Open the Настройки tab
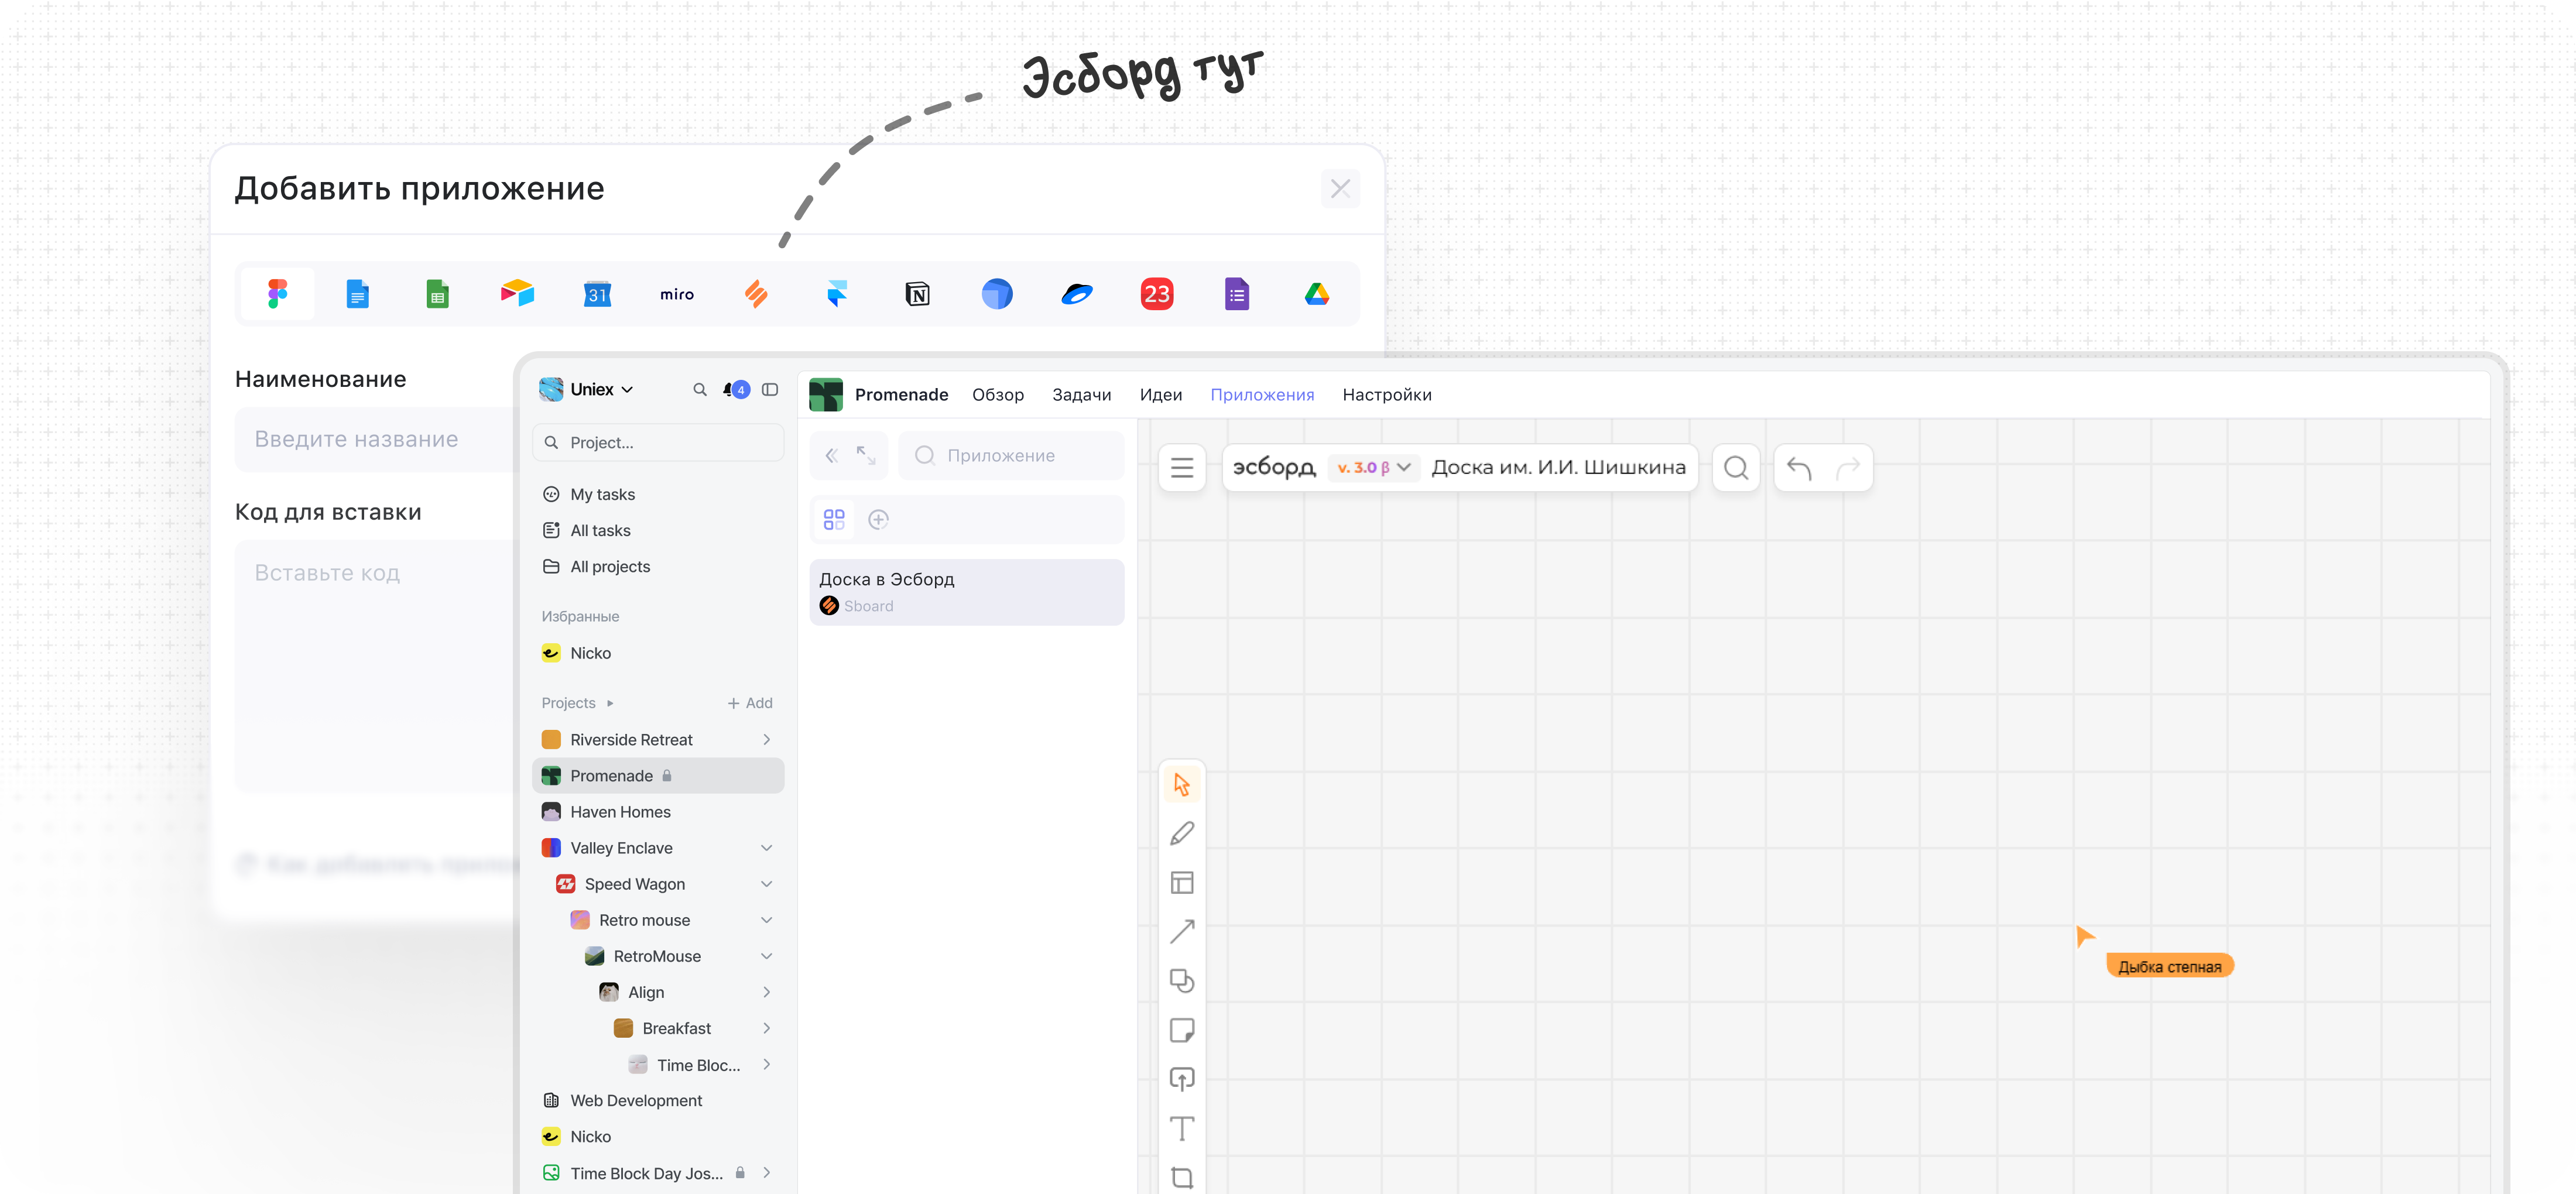 (x=1386, y=395)
